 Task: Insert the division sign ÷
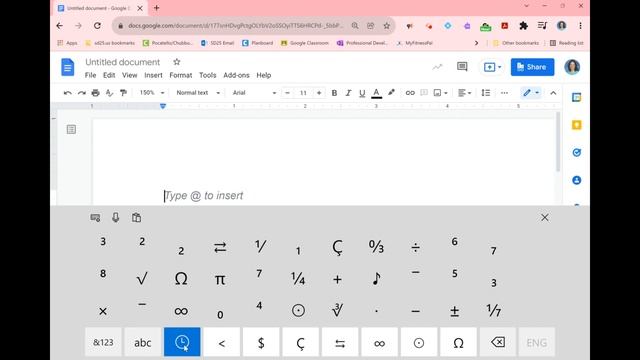415,247
